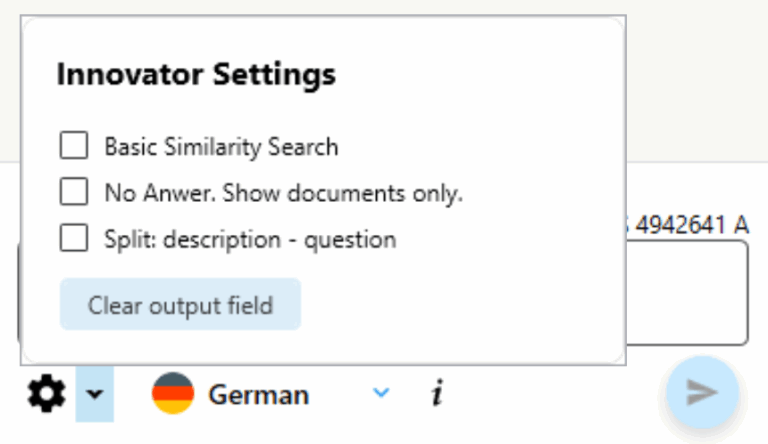Click the round light-blue send circle
Image resolution: width=768 pixels, height=444 pixels.
click(x=702, y=393)
